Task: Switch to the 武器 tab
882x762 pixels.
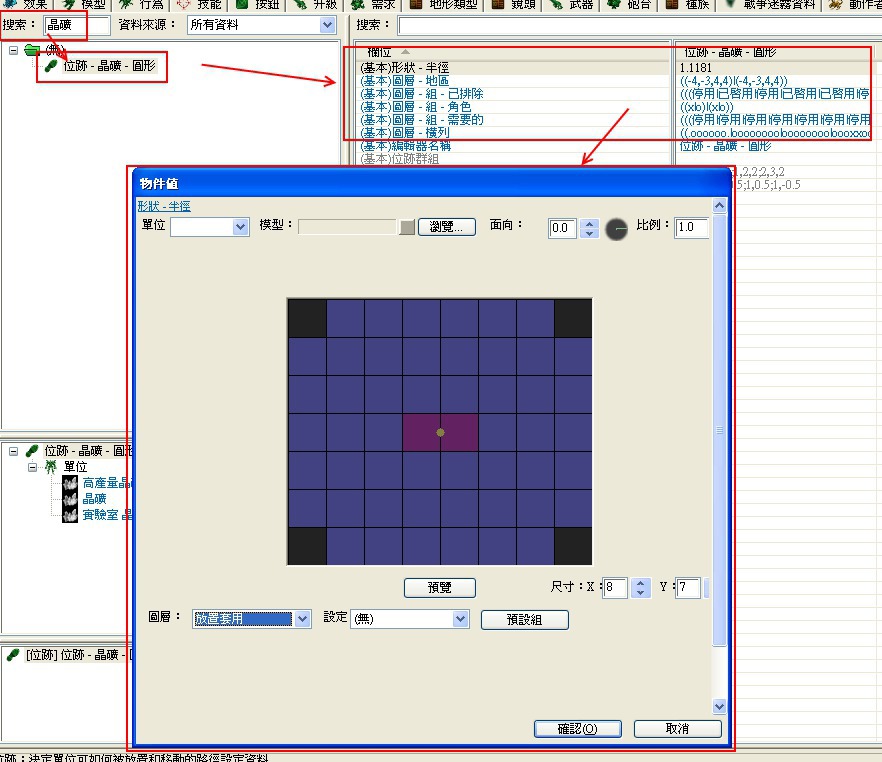Action: (572, 4)
